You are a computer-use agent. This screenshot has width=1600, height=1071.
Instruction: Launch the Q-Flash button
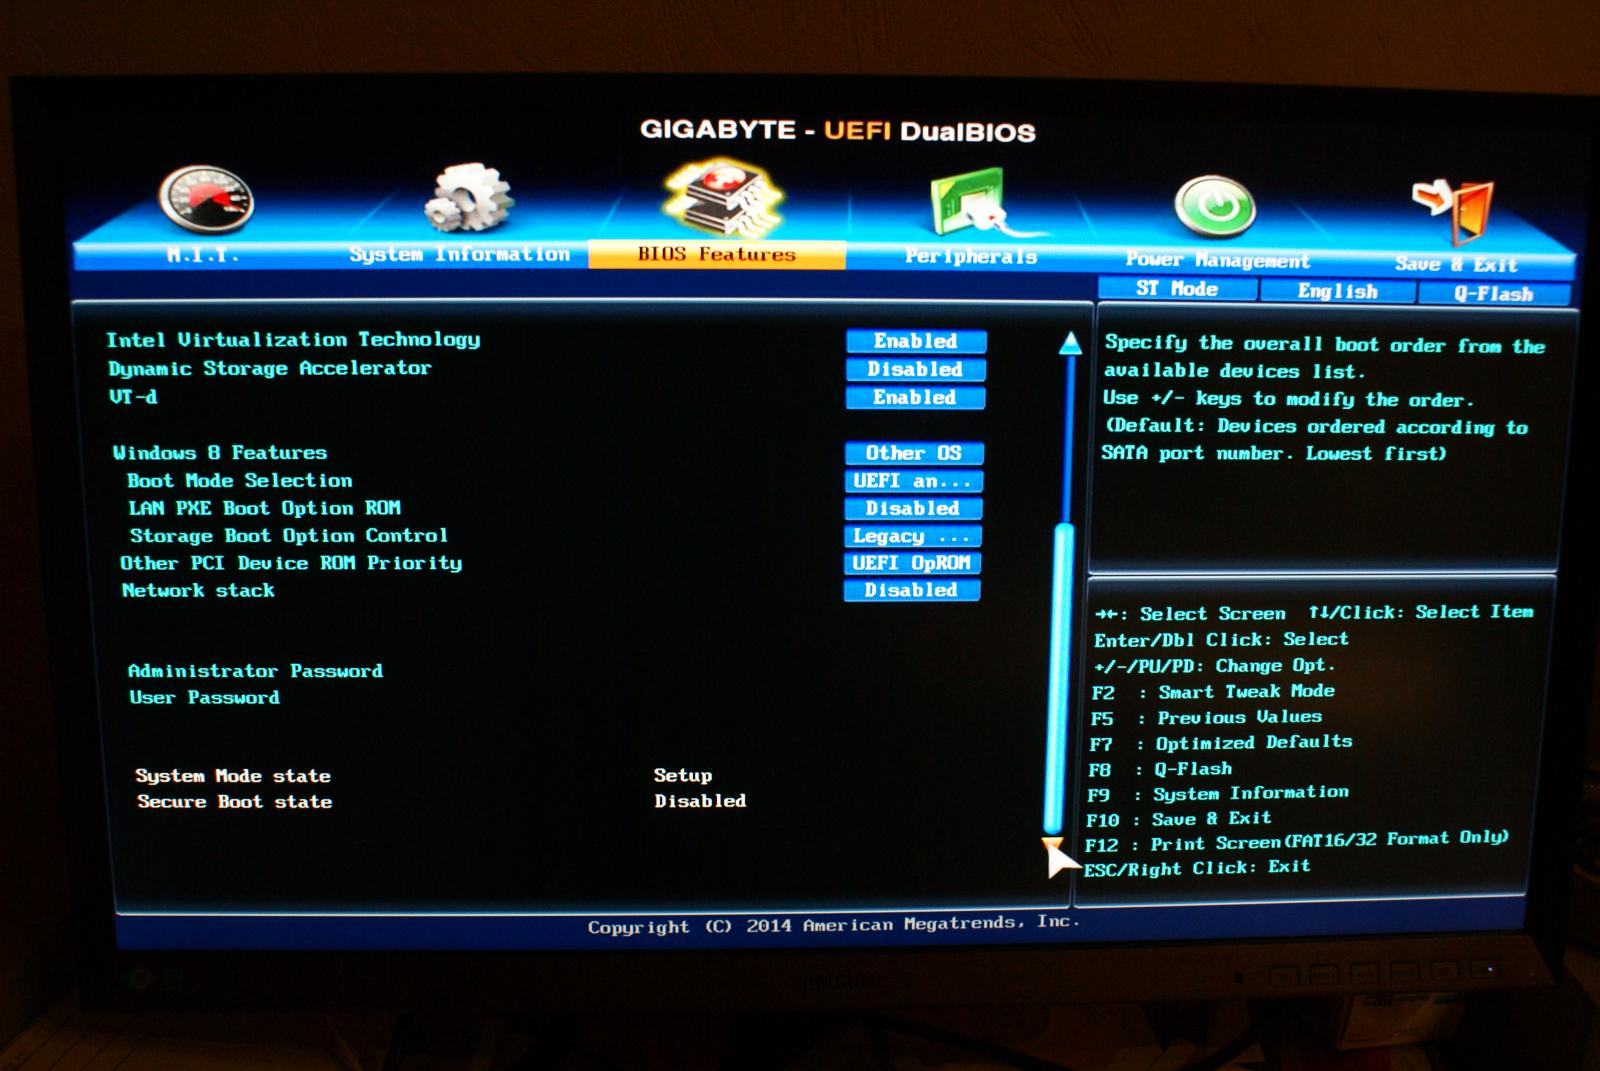point(1493,294)
